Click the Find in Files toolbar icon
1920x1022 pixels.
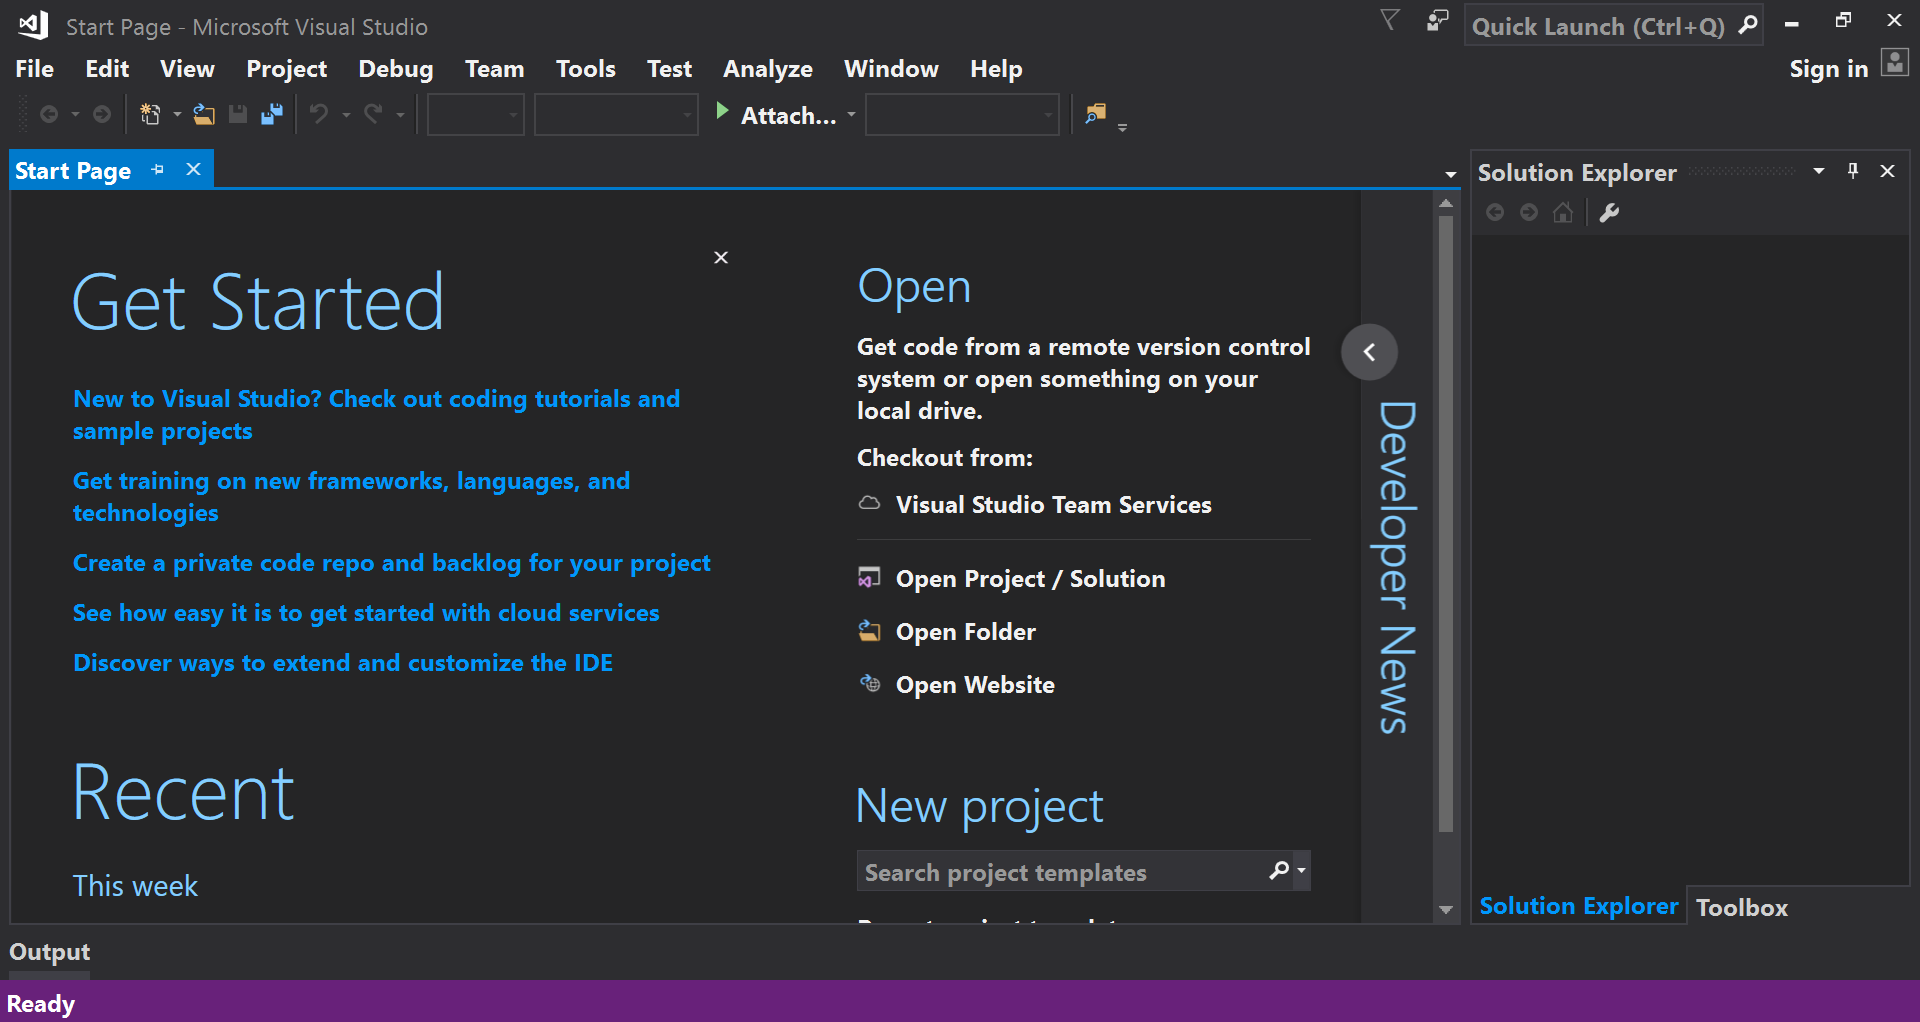pos(1096,114)
